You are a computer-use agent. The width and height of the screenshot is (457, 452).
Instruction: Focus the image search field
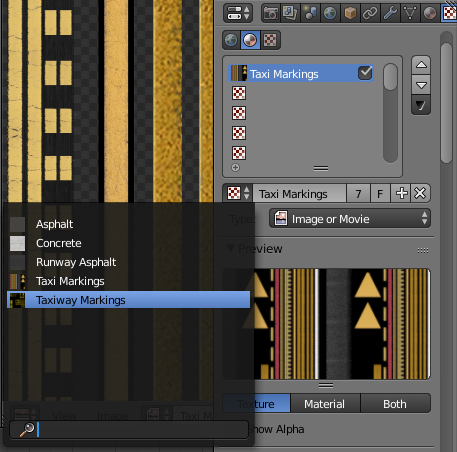129,429
